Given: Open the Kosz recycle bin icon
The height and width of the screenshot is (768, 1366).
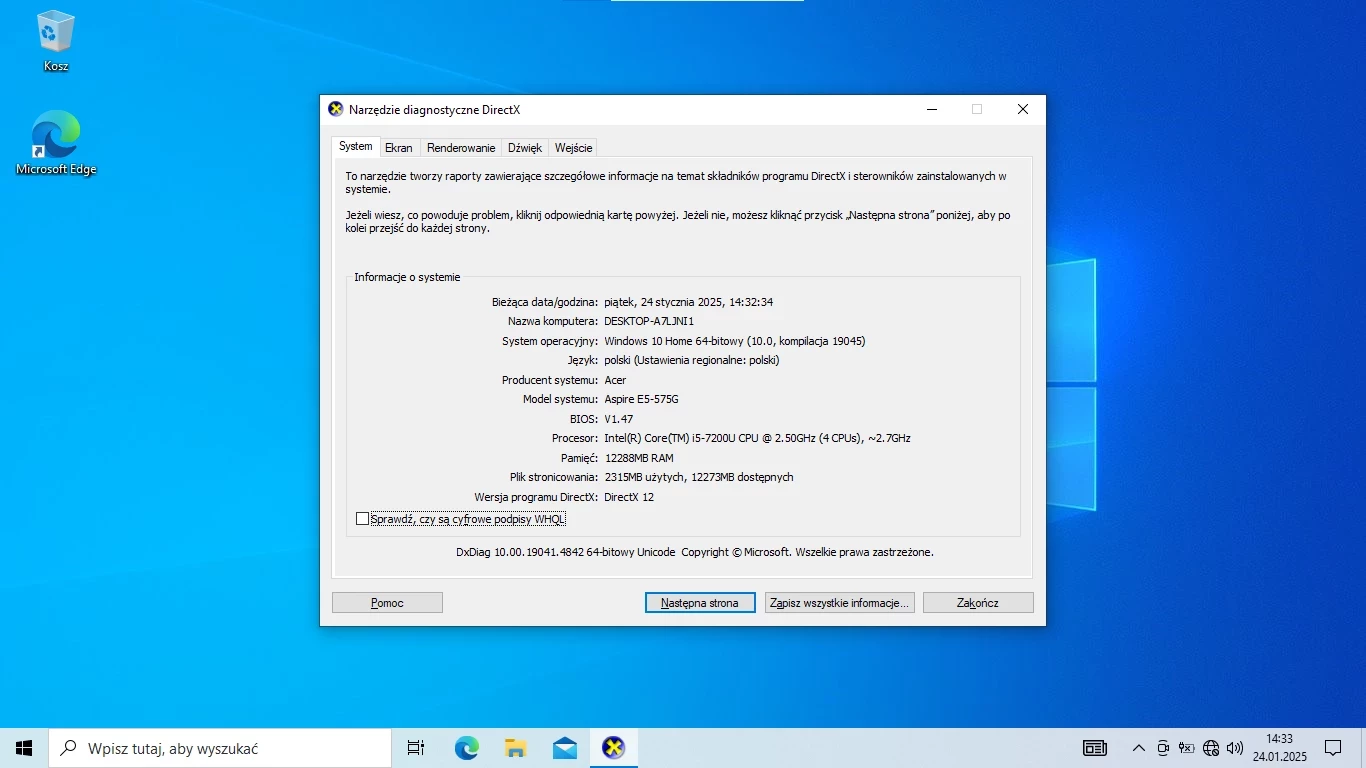Looking at the screenshot, I should pos(56,42).
